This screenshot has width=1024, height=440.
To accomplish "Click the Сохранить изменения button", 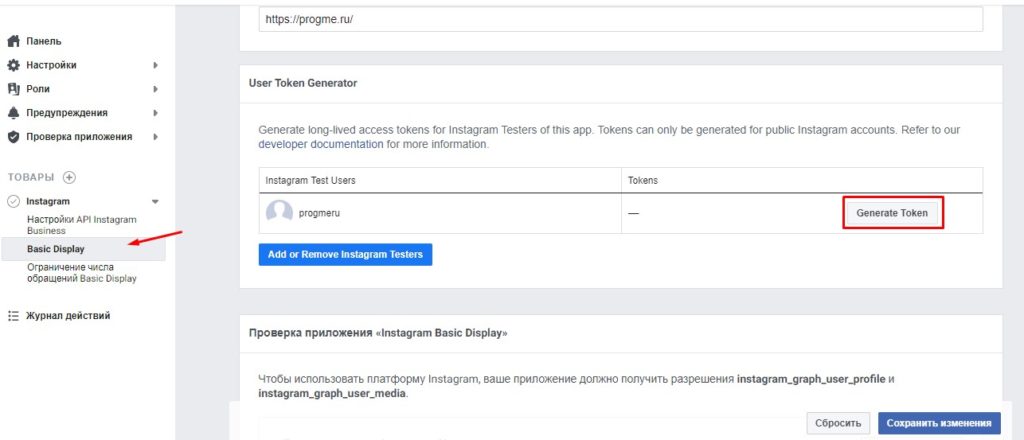I will 939,423.
